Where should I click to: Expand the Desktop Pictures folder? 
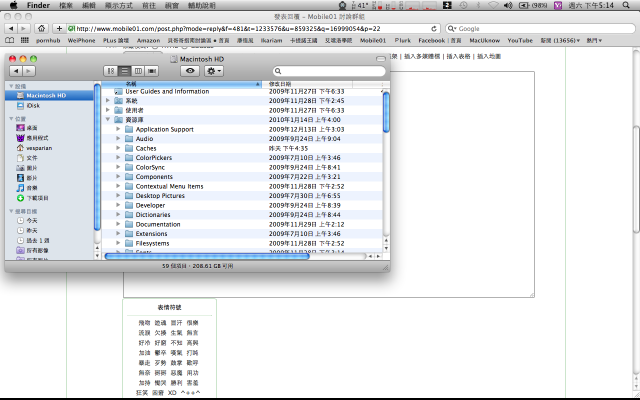point(118,196)
